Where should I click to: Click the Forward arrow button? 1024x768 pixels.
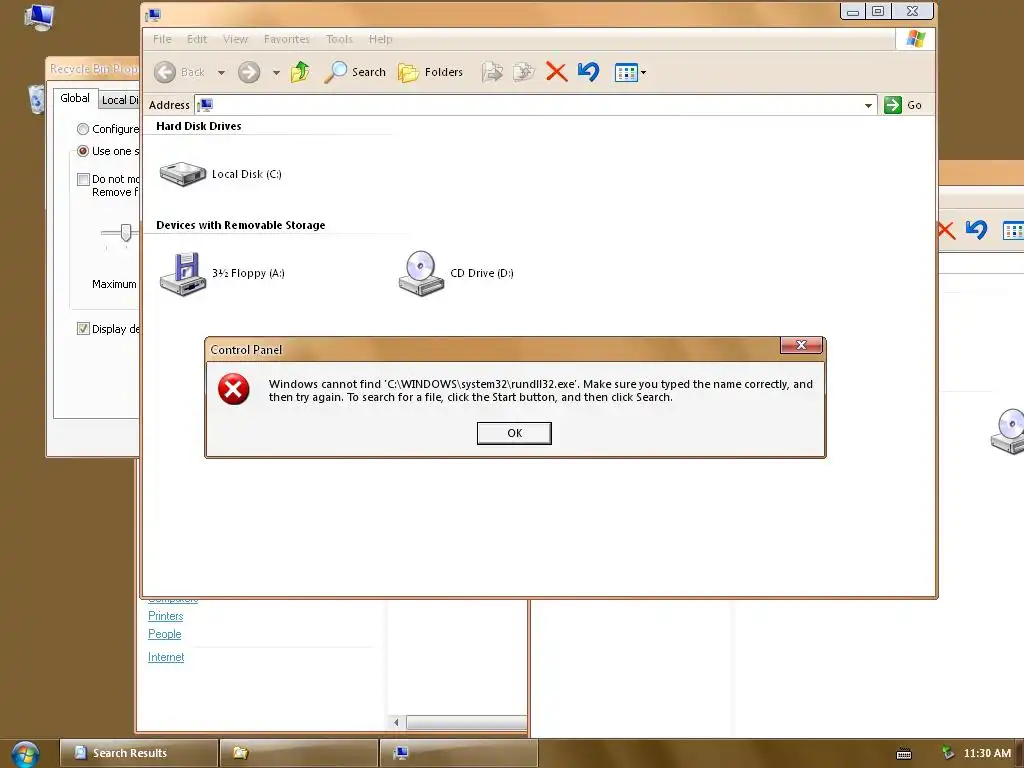[249, 72]
